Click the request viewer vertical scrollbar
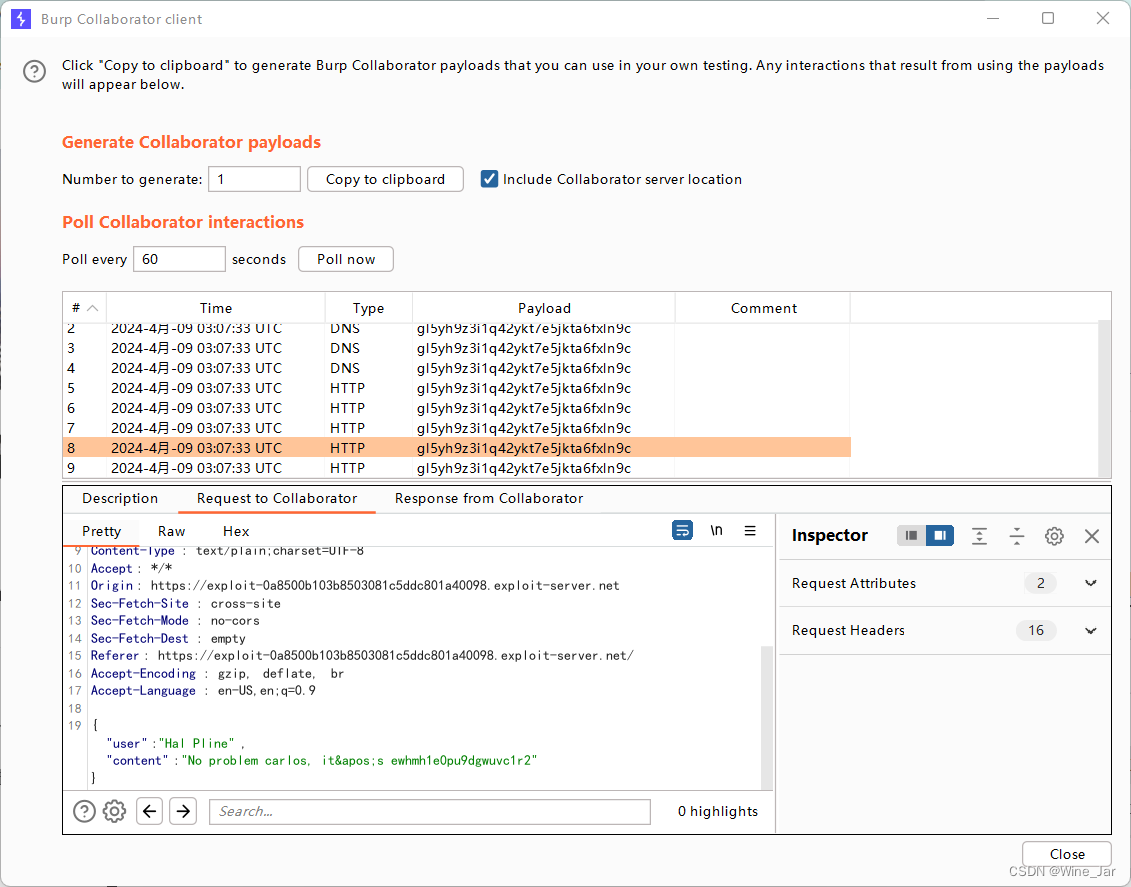 coord(767,718)
